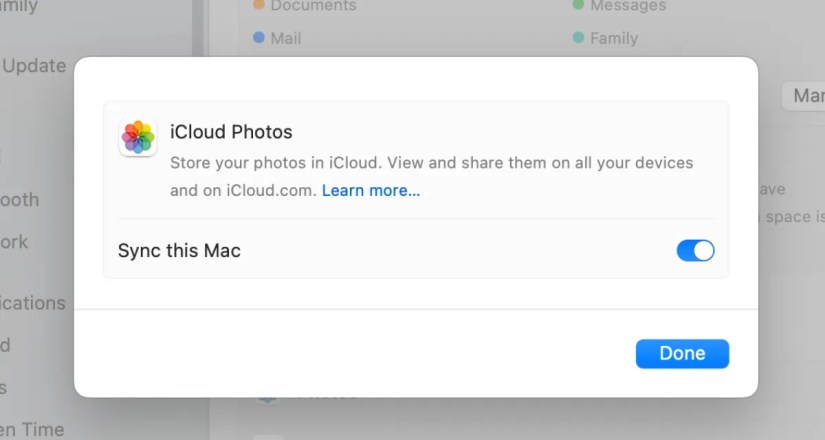Select Bluetooth in the sidebar

pos(20,199)
